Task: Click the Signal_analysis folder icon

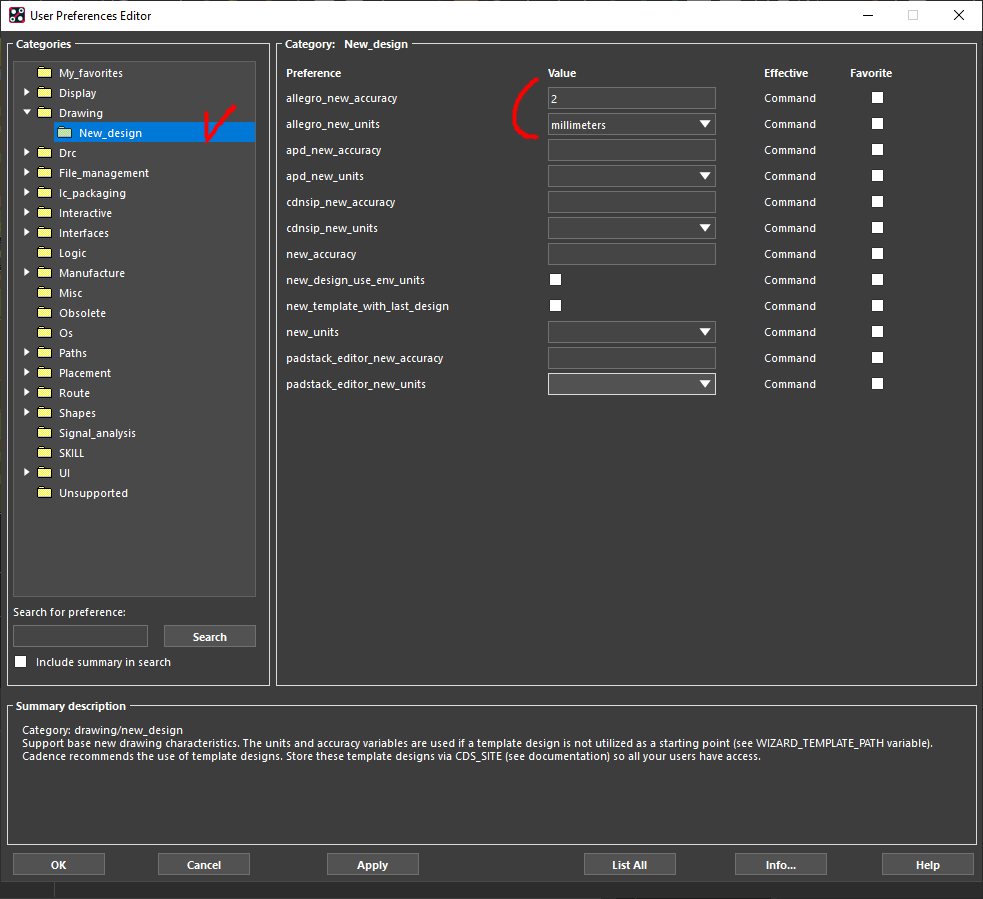Action: 45,433
